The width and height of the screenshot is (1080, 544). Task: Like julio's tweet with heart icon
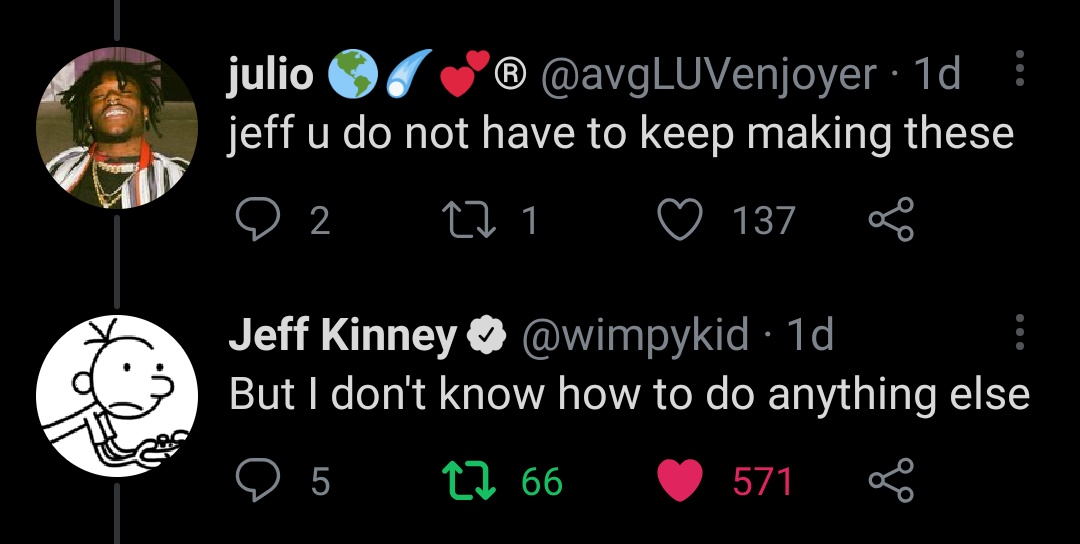click(x=680, y=220)
